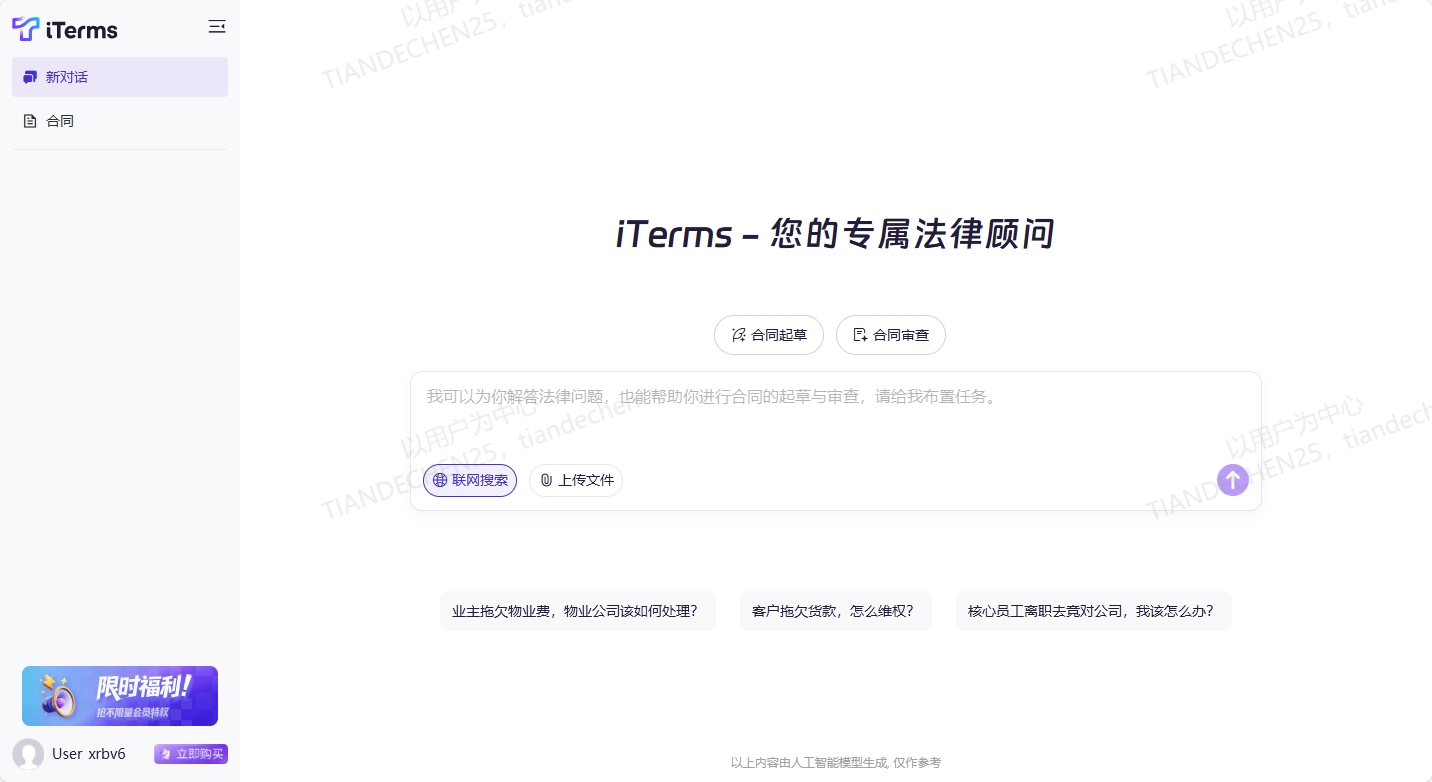Click the AI disclaimer text at page bottom

pyautogui.click(x=835, y=763)
